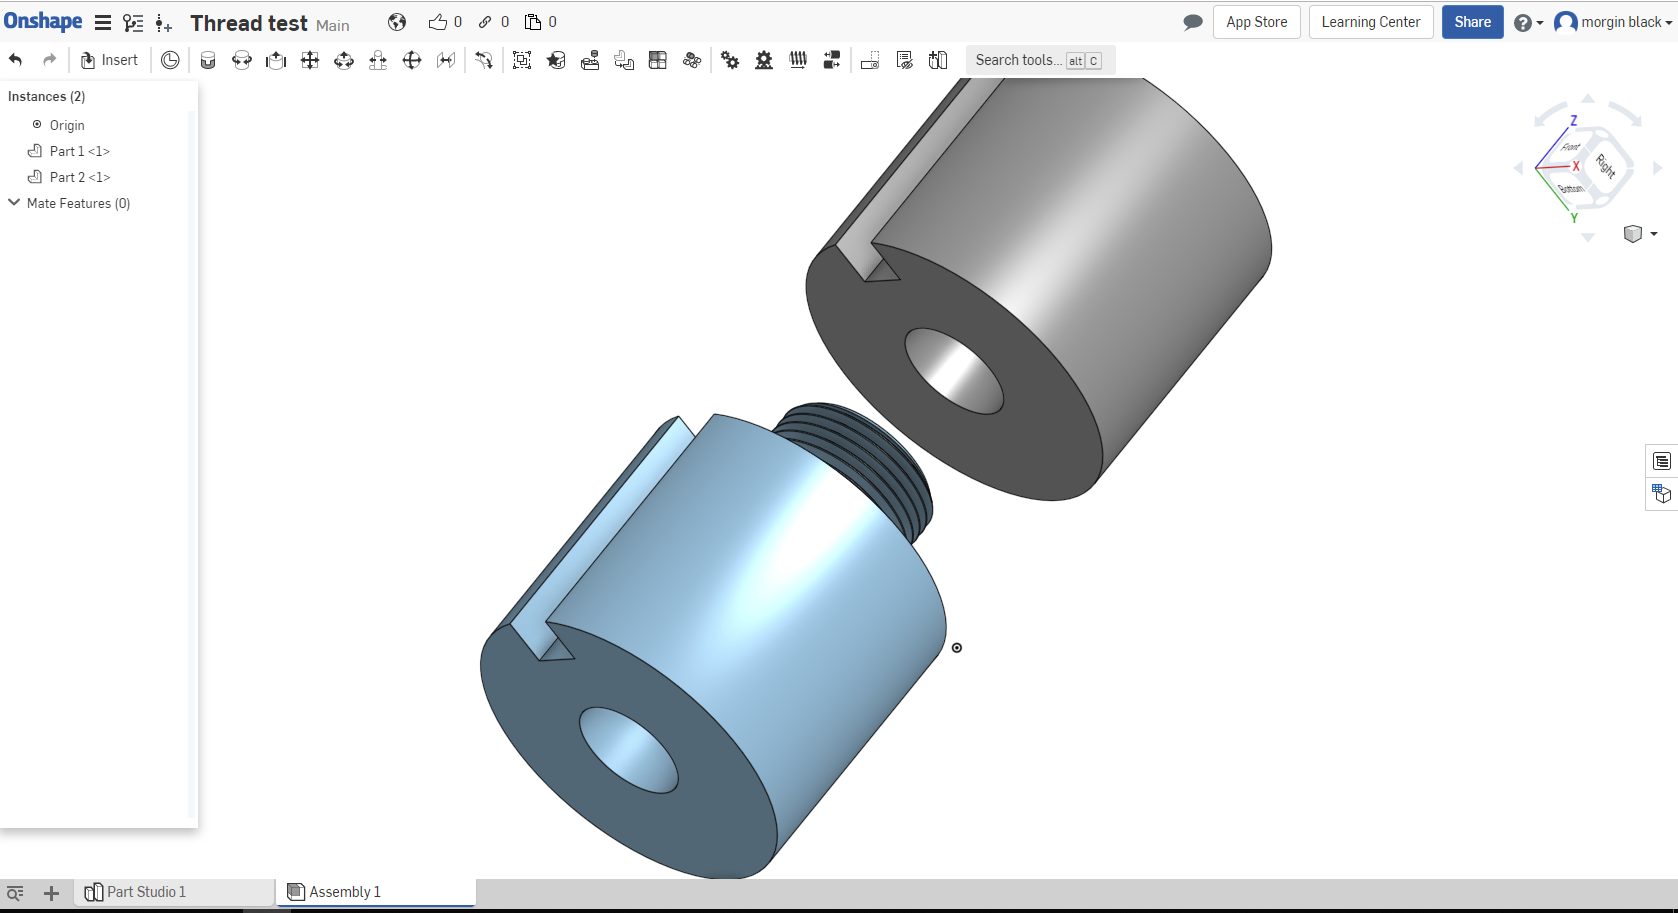This screenshot has height=913, width=1678.
Task: Expand the Mate Features (0) section
Action: click(14, 203)
